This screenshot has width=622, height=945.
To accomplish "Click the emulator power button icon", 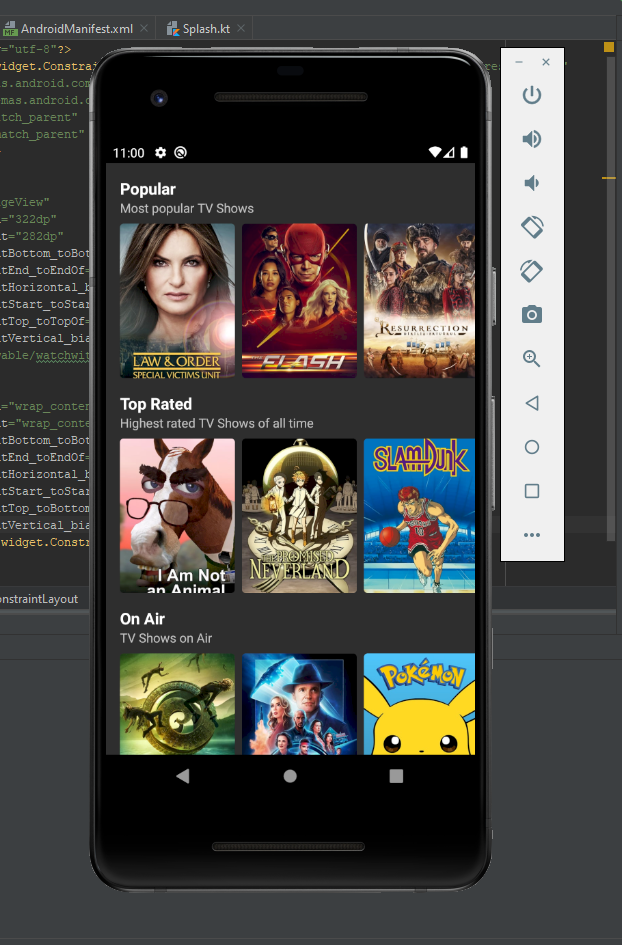I will point(532,95).
